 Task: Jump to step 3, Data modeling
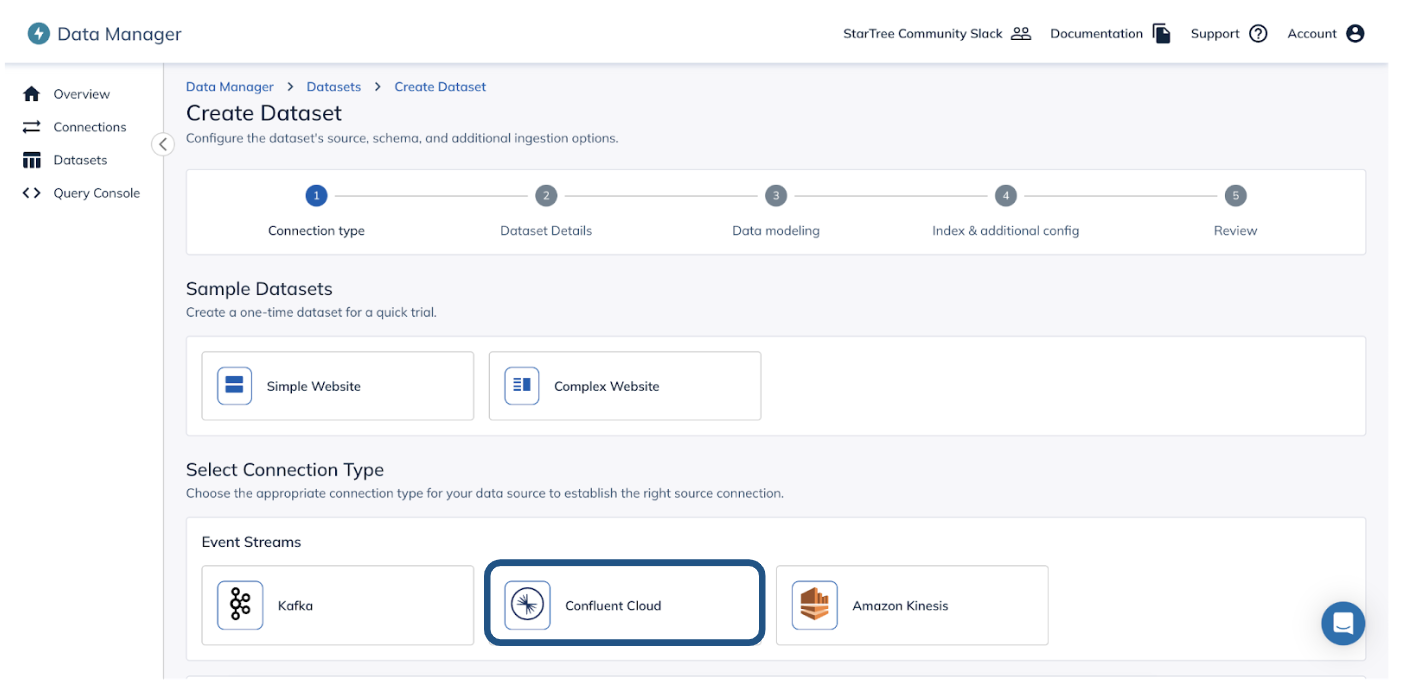click(776, 195)
